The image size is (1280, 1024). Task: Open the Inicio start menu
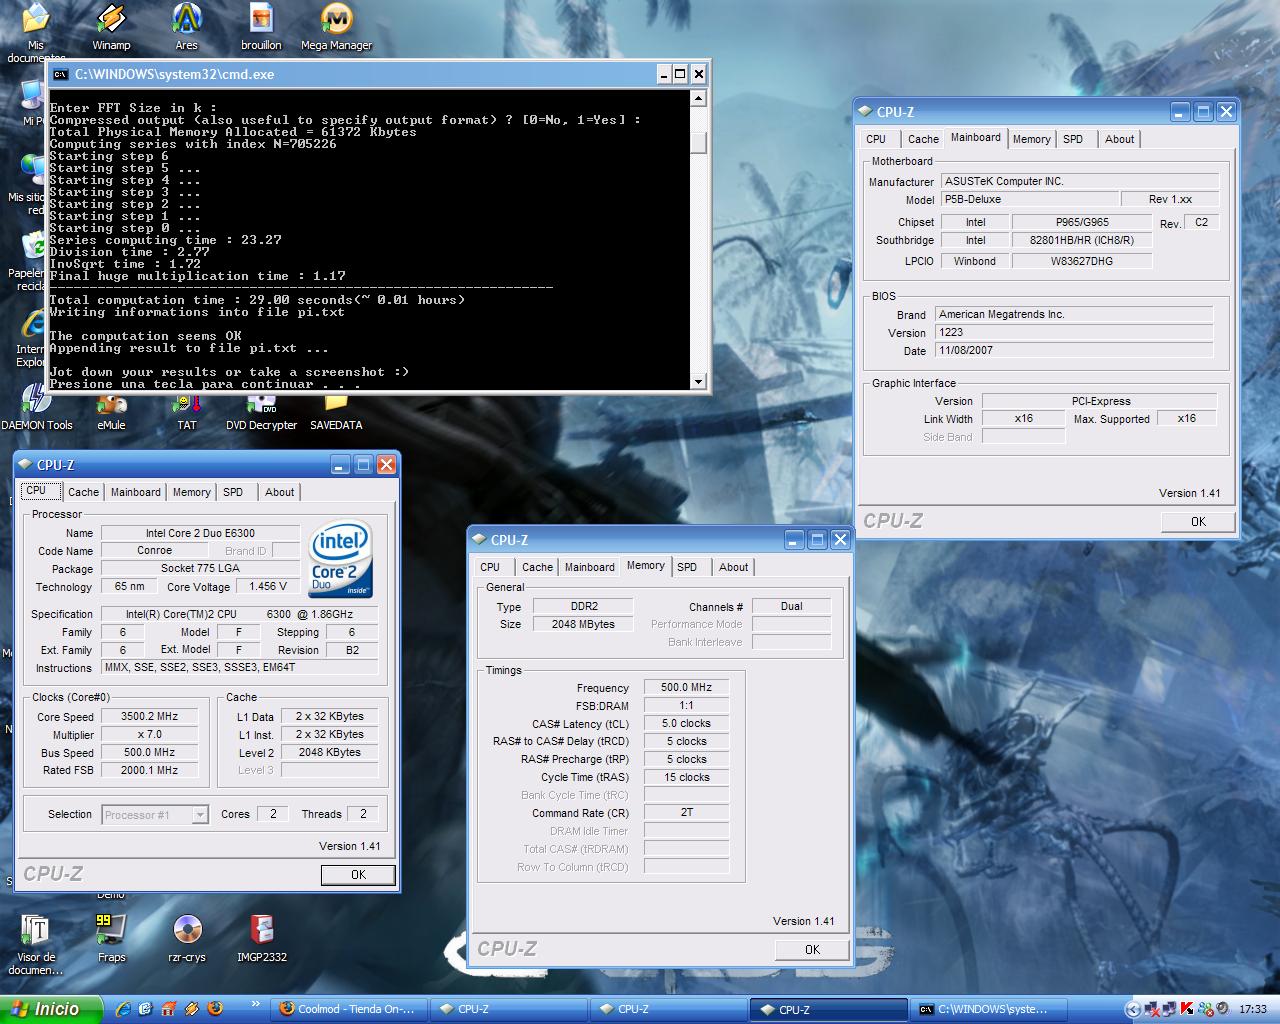click(52, 1009)
